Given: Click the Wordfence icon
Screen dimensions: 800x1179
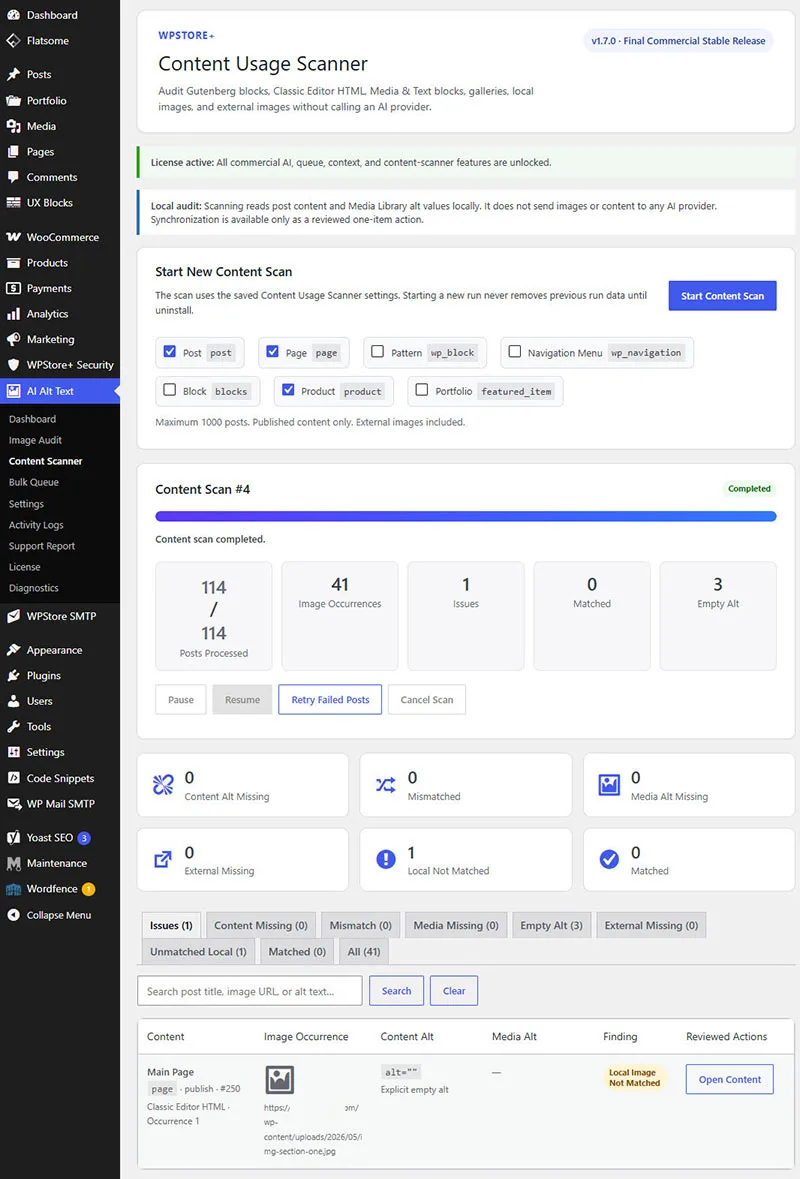Looking at the screenshot, I should point(14,889).
